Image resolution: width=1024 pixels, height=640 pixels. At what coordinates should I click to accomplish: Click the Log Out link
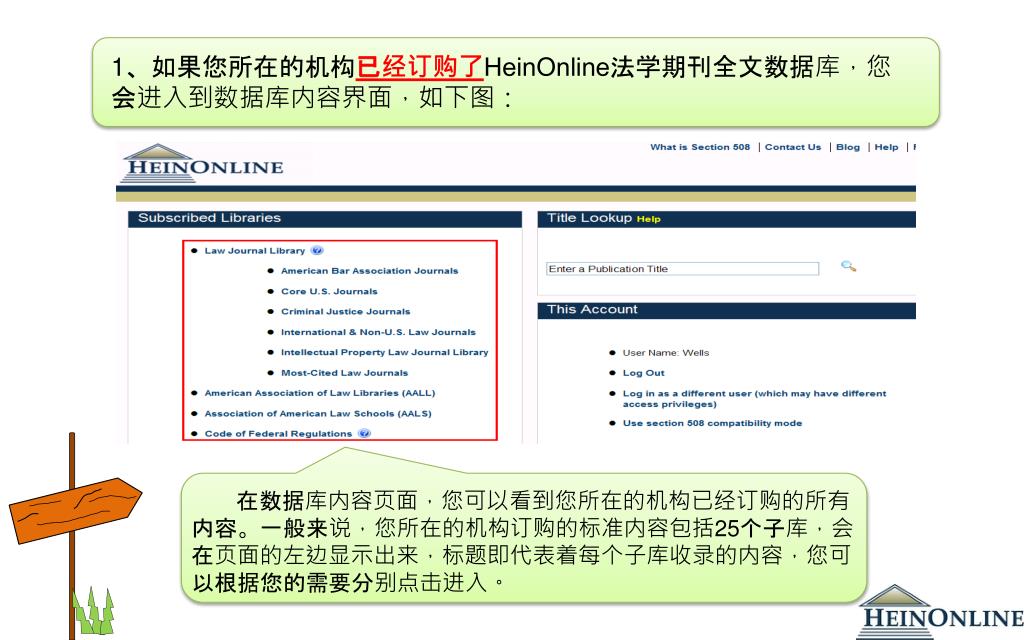[643, 373]
